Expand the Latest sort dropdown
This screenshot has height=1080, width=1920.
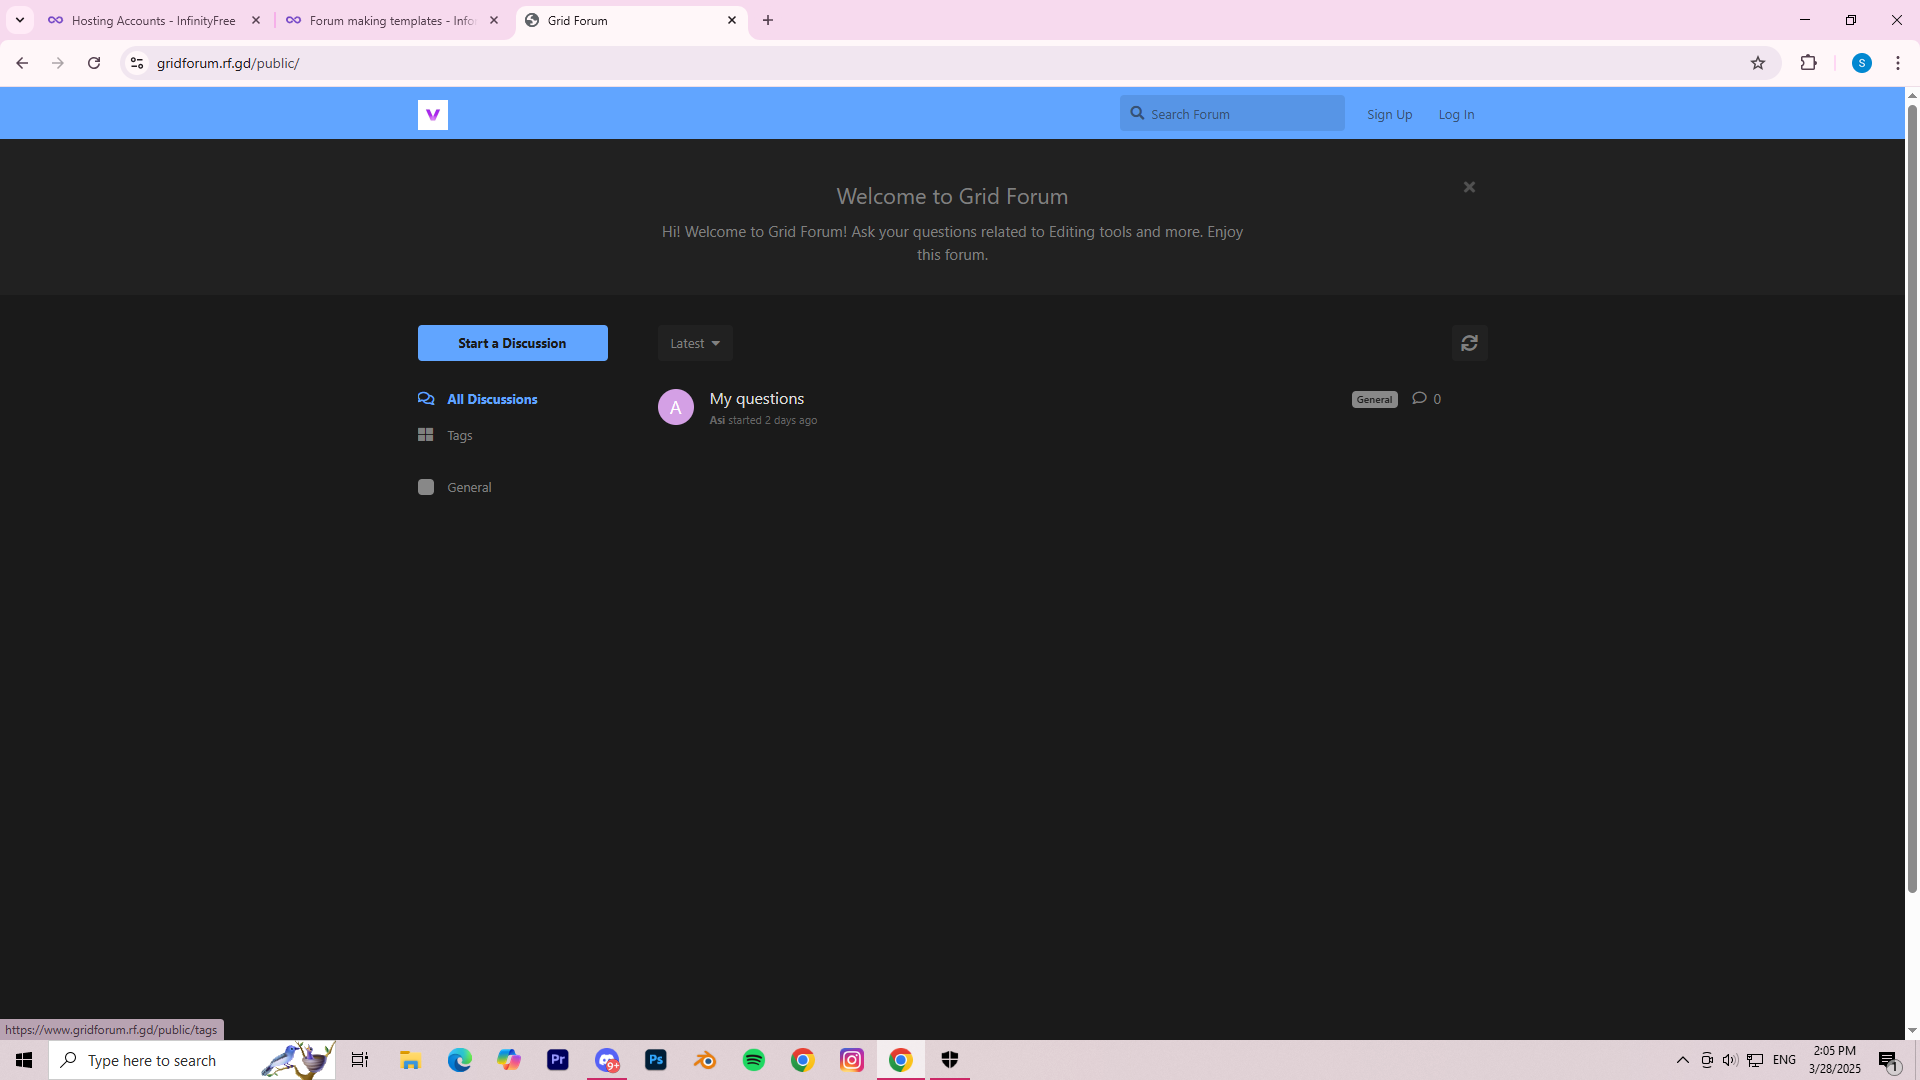[x=695, y=343]
